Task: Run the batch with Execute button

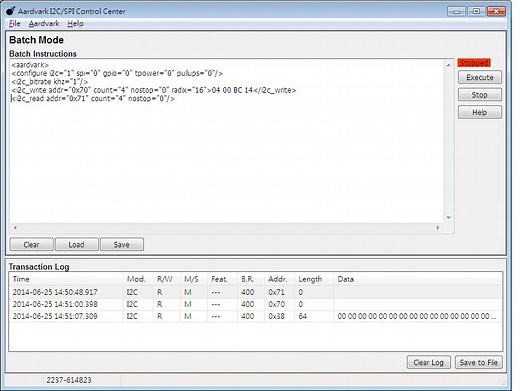Action: pos(480,77)
